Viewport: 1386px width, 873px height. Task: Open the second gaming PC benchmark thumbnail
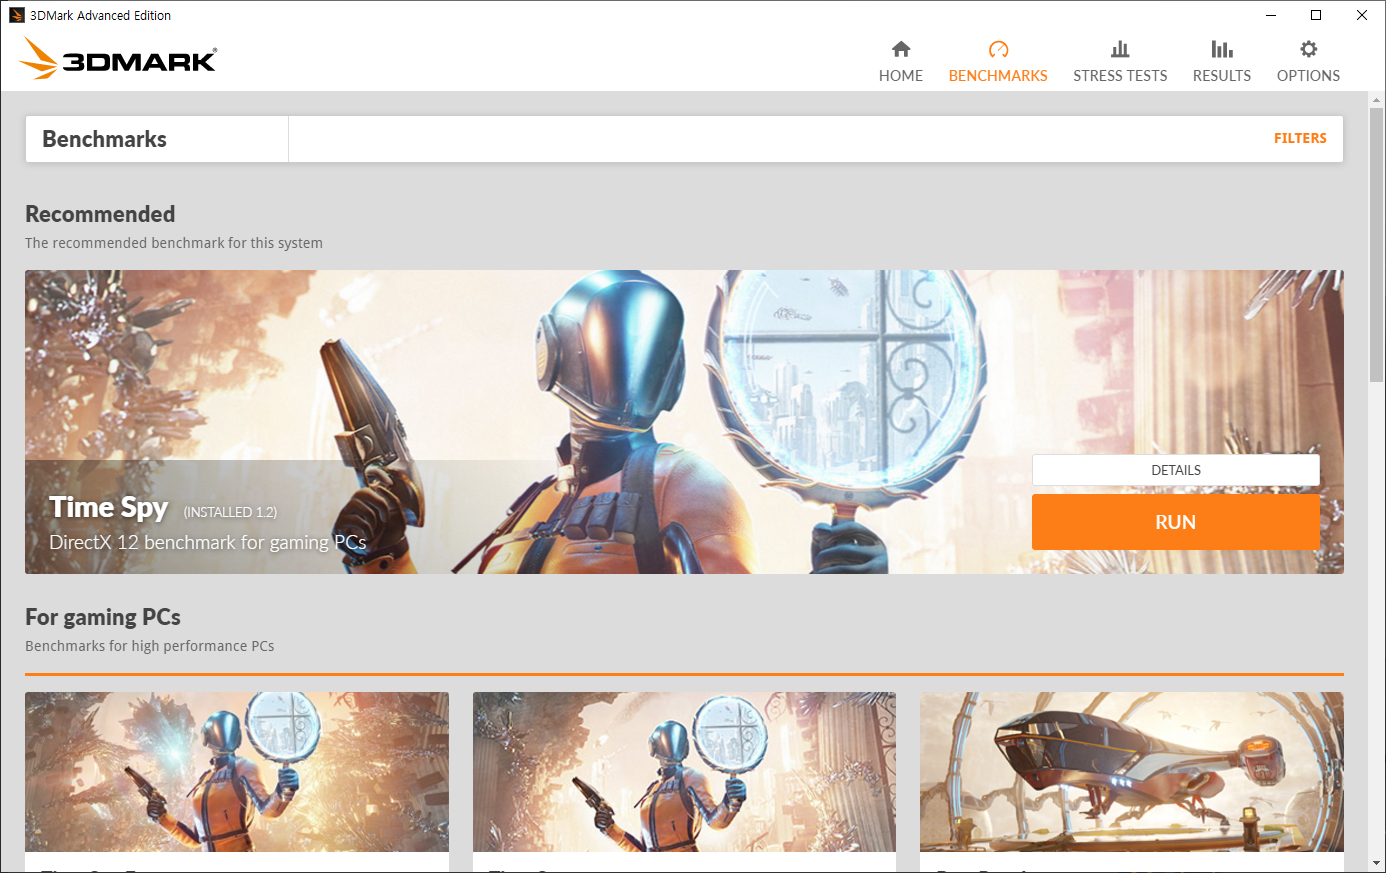point(684,772)
